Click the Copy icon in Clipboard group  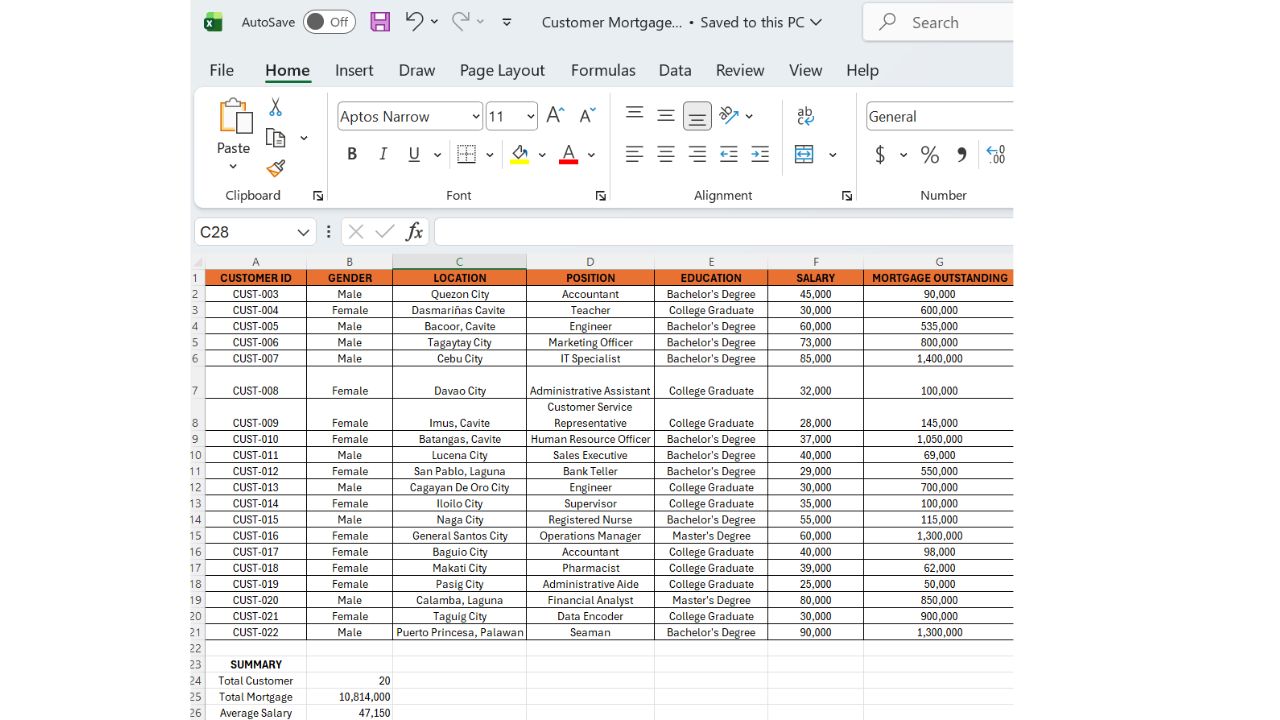275,138
